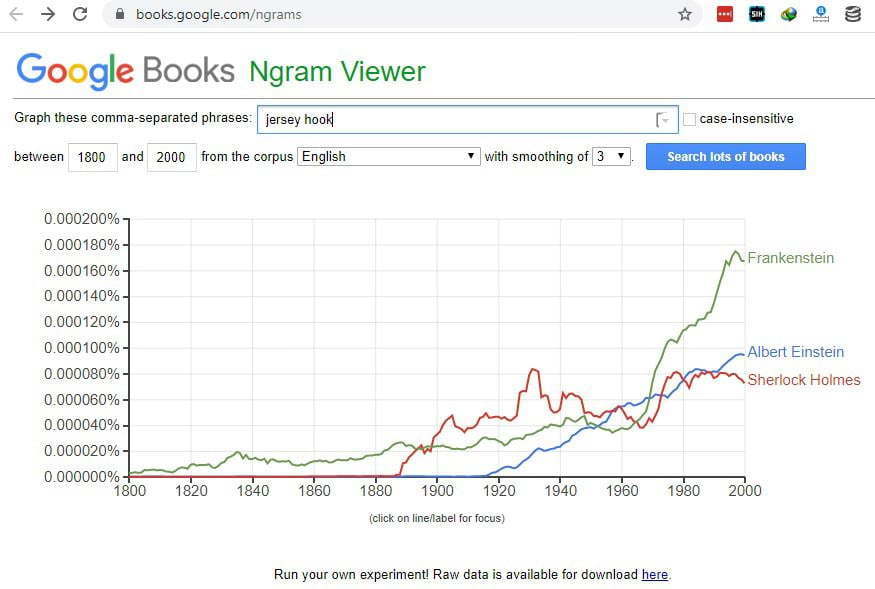Open the English corpus dropdown

[x=388, y=156]
